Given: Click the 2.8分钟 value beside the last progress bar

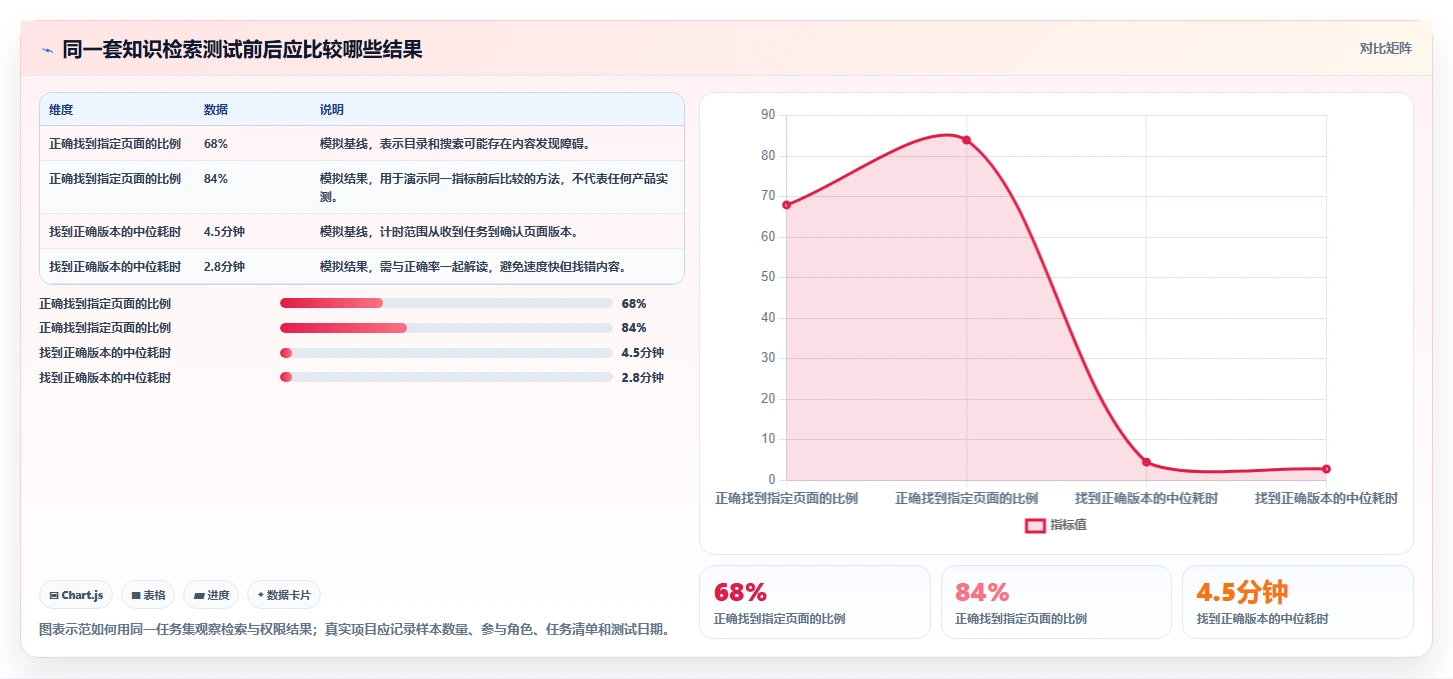Looking at the screenshot, I should [642, 377].
